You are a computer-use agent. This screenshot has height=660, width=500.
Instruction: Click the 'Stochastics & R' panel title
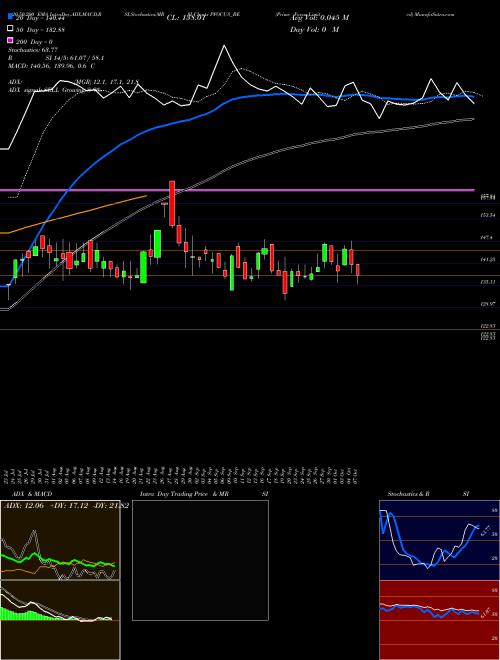click(409, 494)
